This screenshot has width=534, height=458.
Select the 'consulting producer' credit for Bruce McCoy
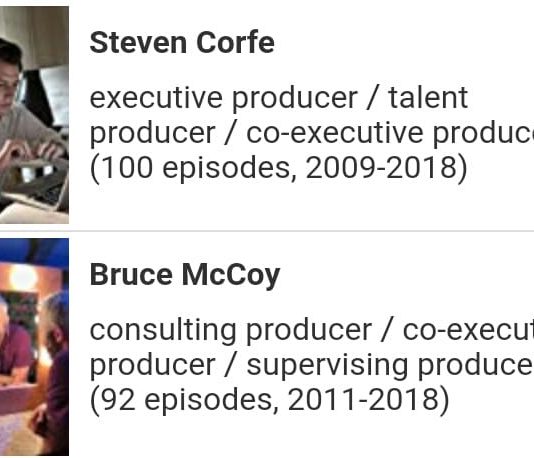[x=231, y=330]
